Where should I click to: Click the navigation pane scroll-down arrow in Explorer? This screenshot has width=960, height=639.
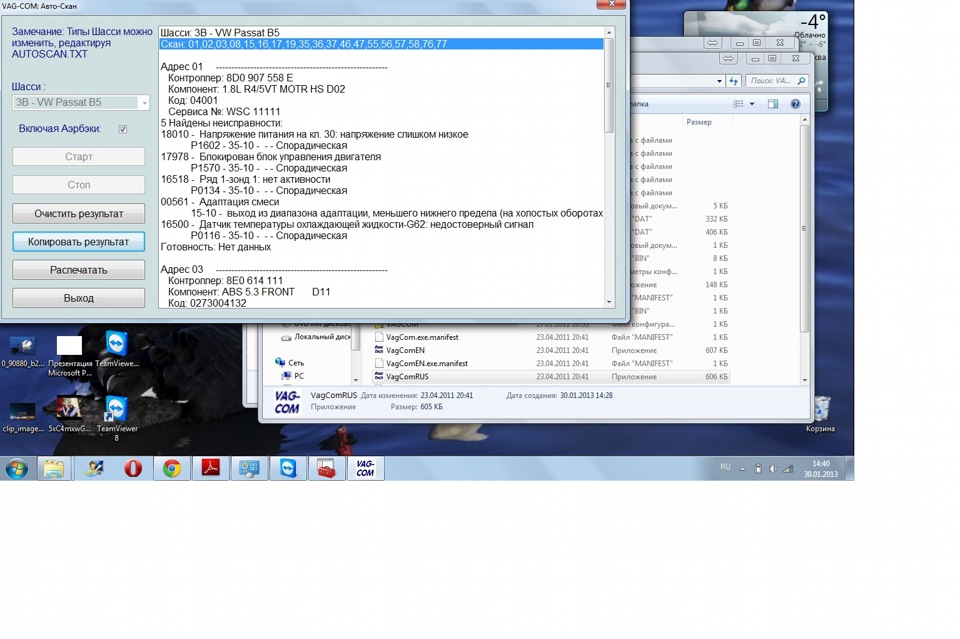tap(355, 379)
